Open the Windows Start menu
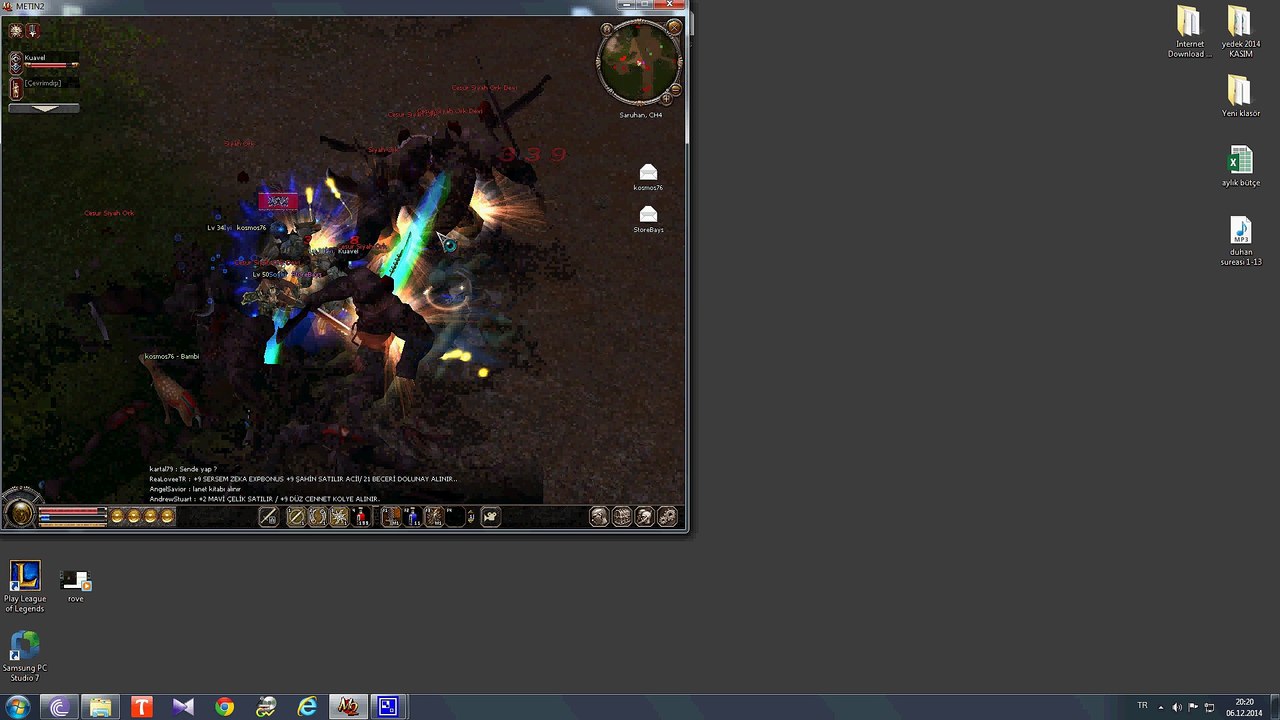1280x720 pixels. 17,707
